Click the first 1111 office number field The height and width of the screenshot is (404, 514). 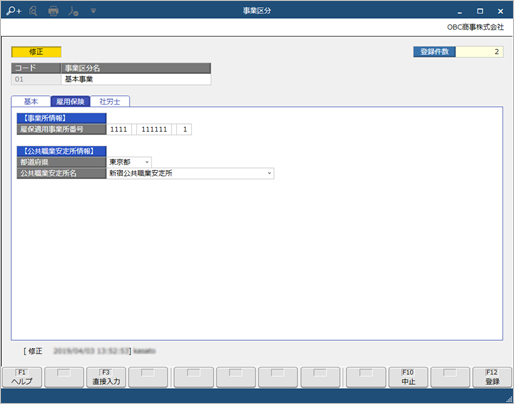[x=119, y=129]
